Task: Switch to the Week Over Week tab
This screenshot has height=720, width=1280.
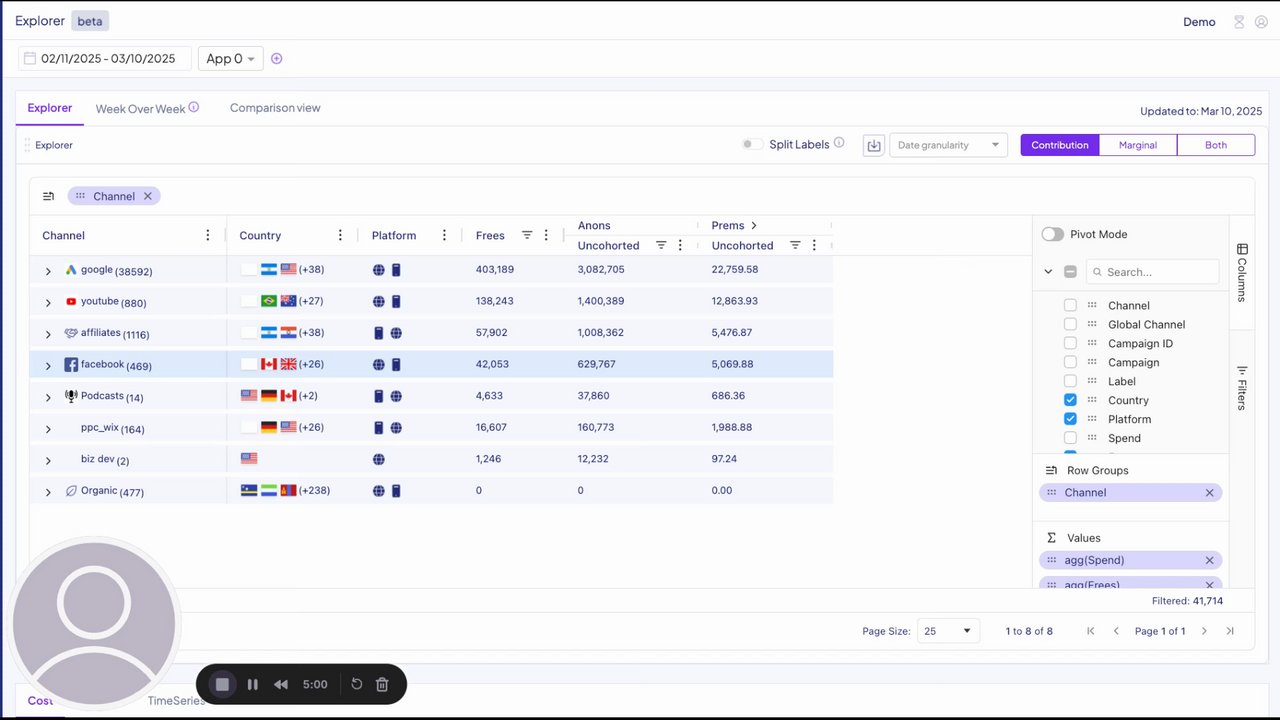Action: pyautogui.click(x=140, y=108)
